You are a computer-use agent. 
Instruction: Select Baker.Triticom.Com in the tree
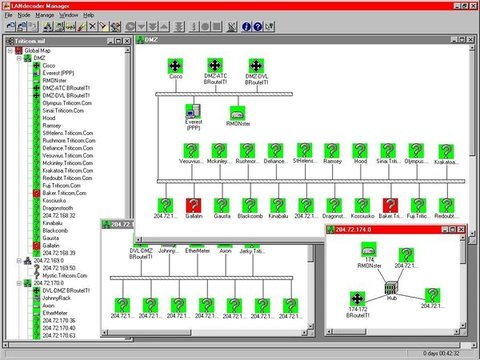click(x=64, y=193)
